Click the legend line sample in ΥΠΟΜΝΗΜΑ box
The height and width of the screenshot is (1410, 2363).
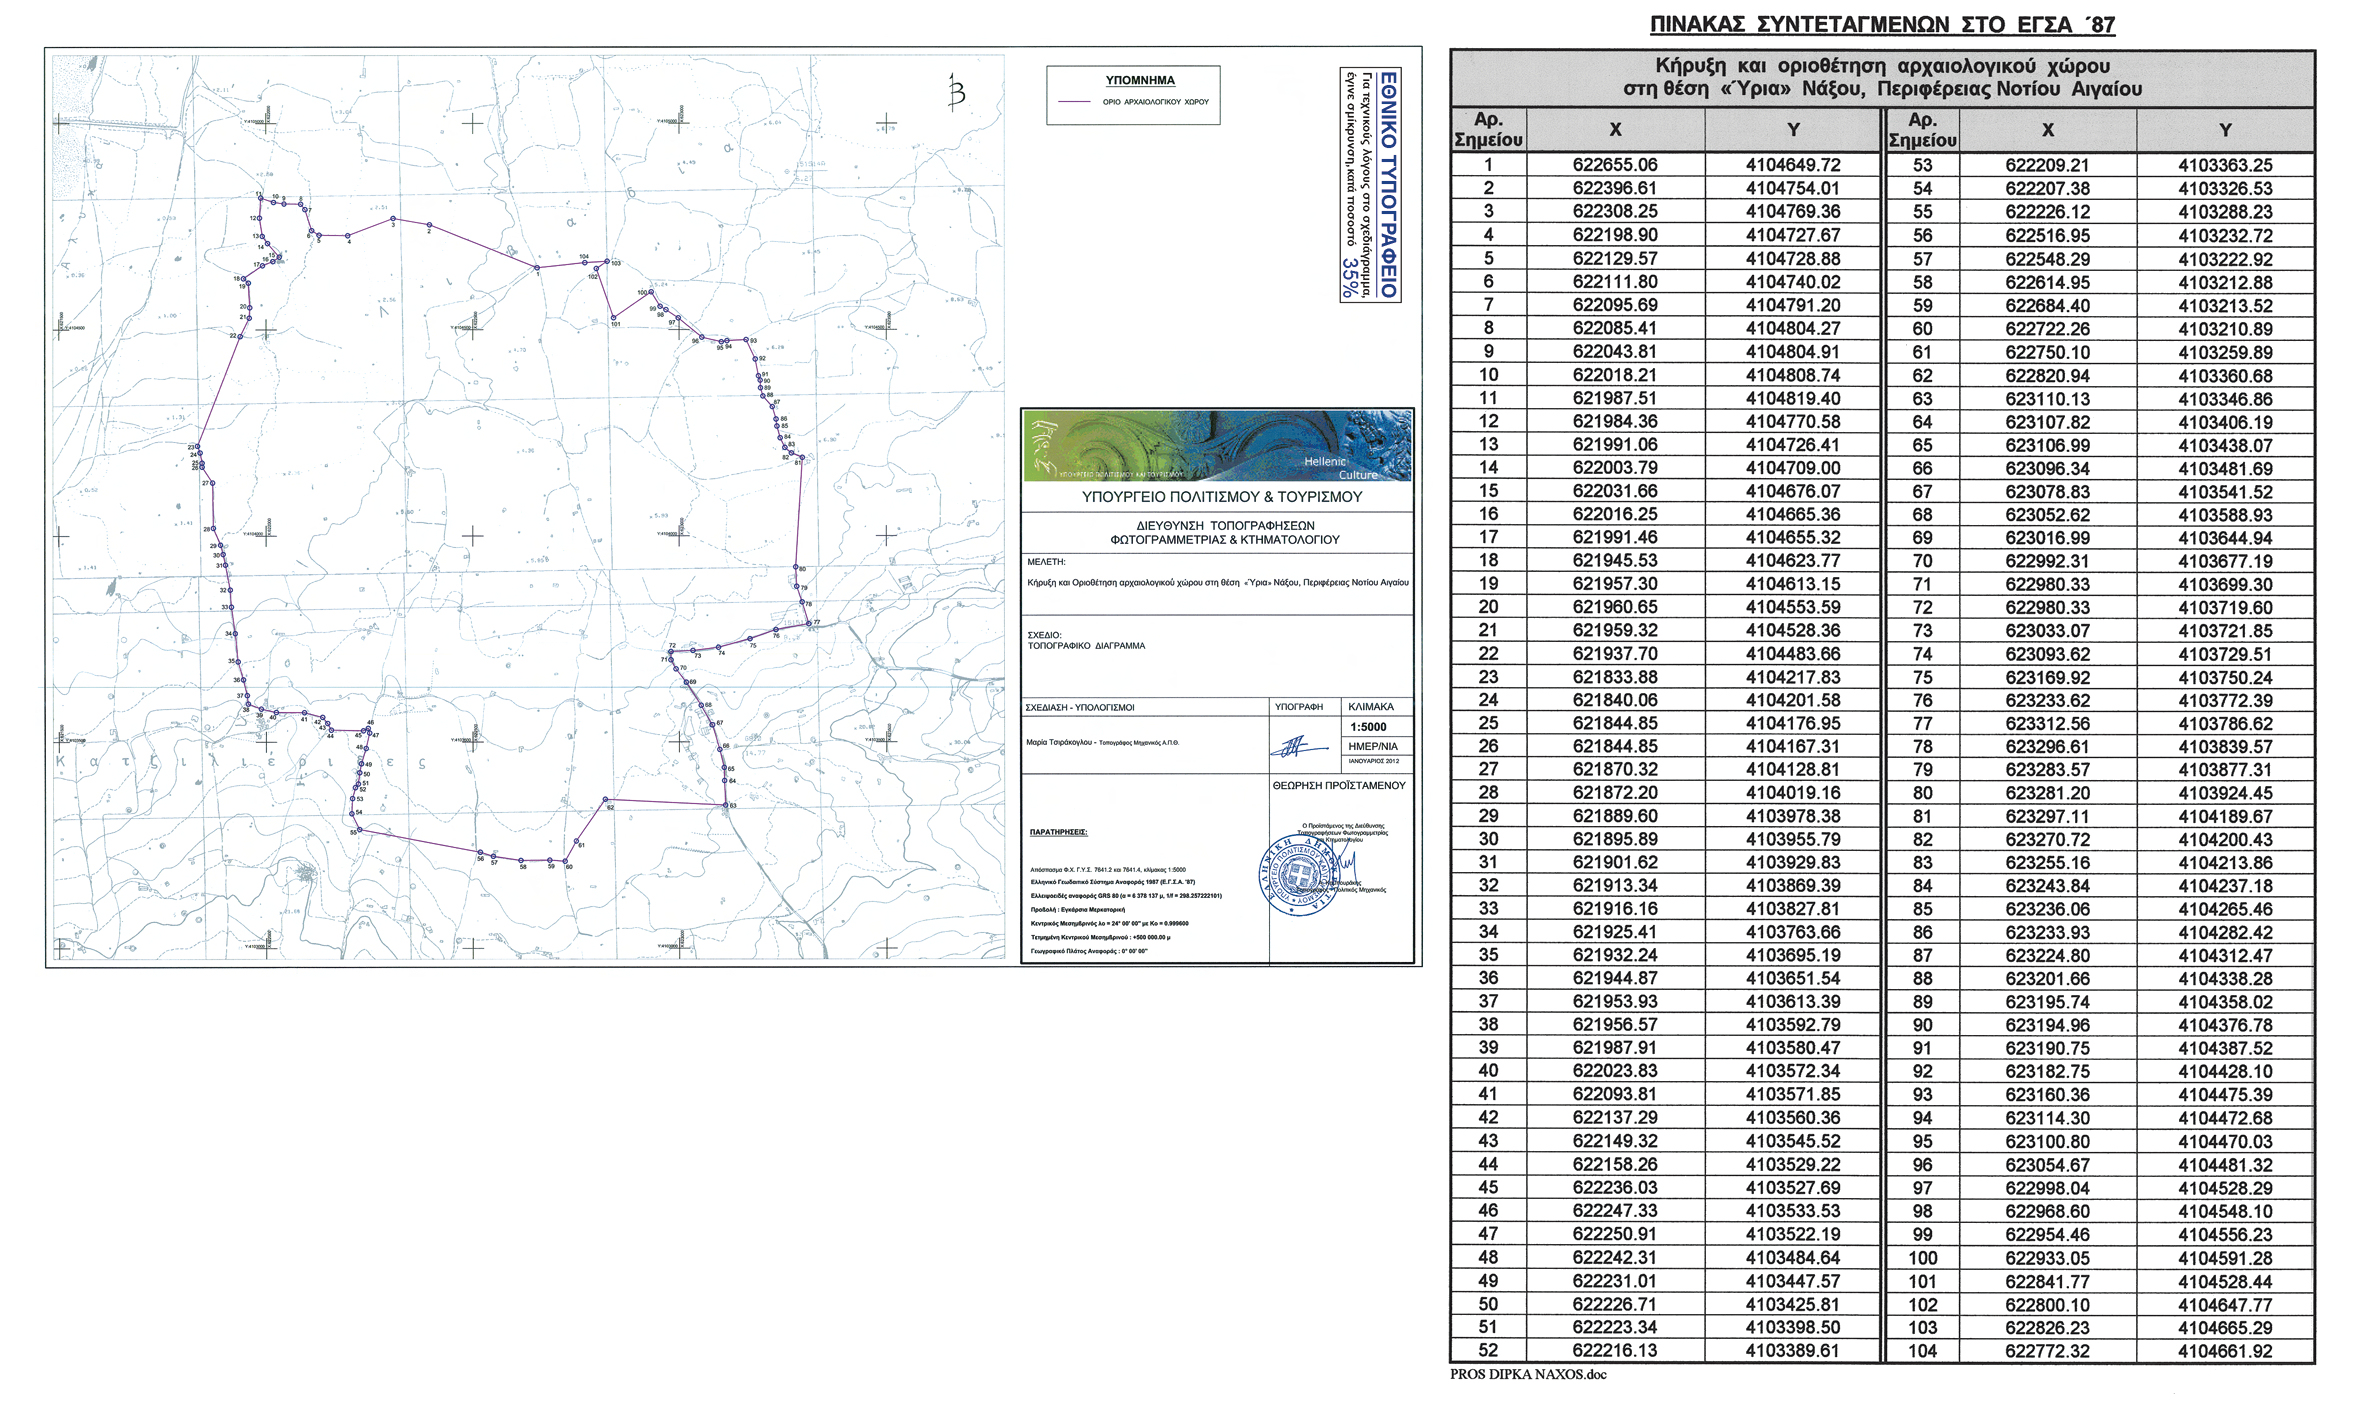[x=1074, y=102]
